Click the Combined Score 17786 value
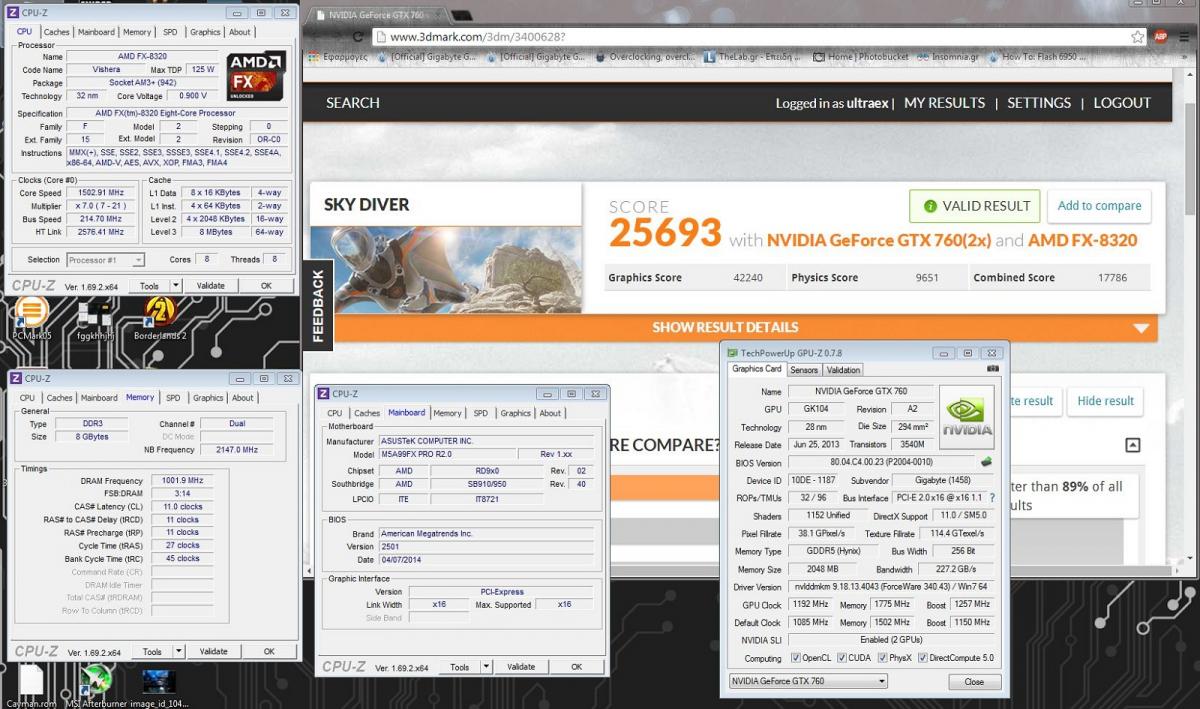Screen dimensions: 1200x709 1112,278
